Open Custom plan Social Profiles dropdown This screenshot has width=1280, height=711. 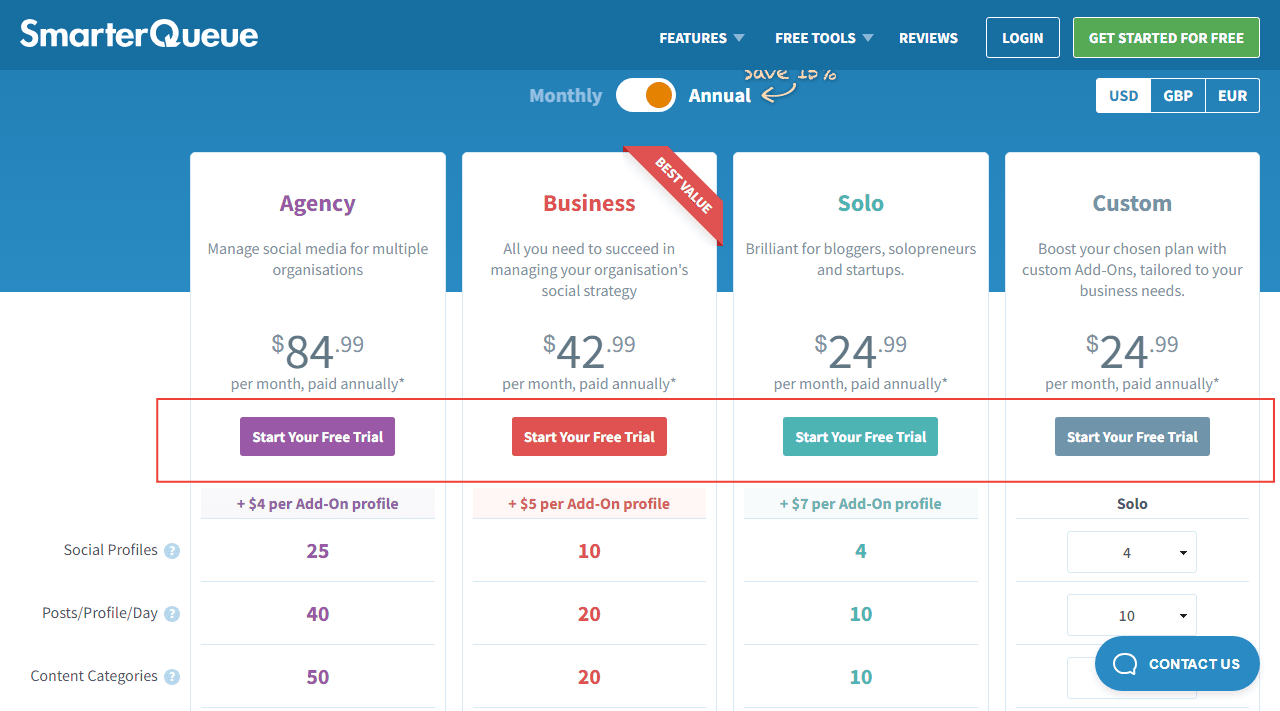1131,552
